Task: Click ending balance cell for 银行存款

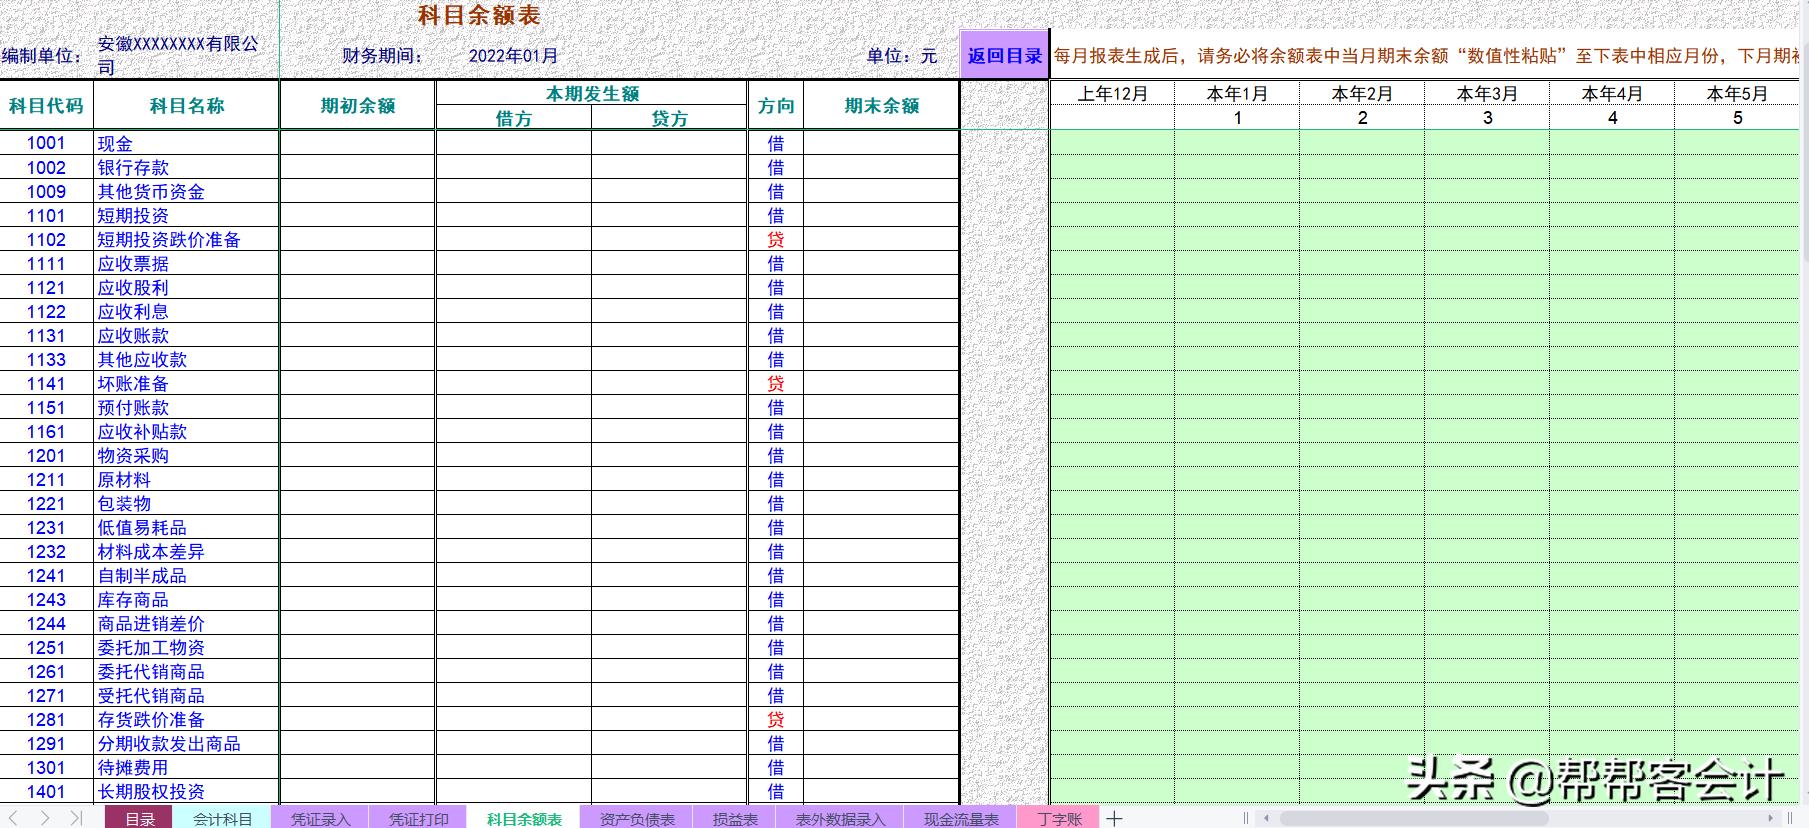Action: [882, 167]
